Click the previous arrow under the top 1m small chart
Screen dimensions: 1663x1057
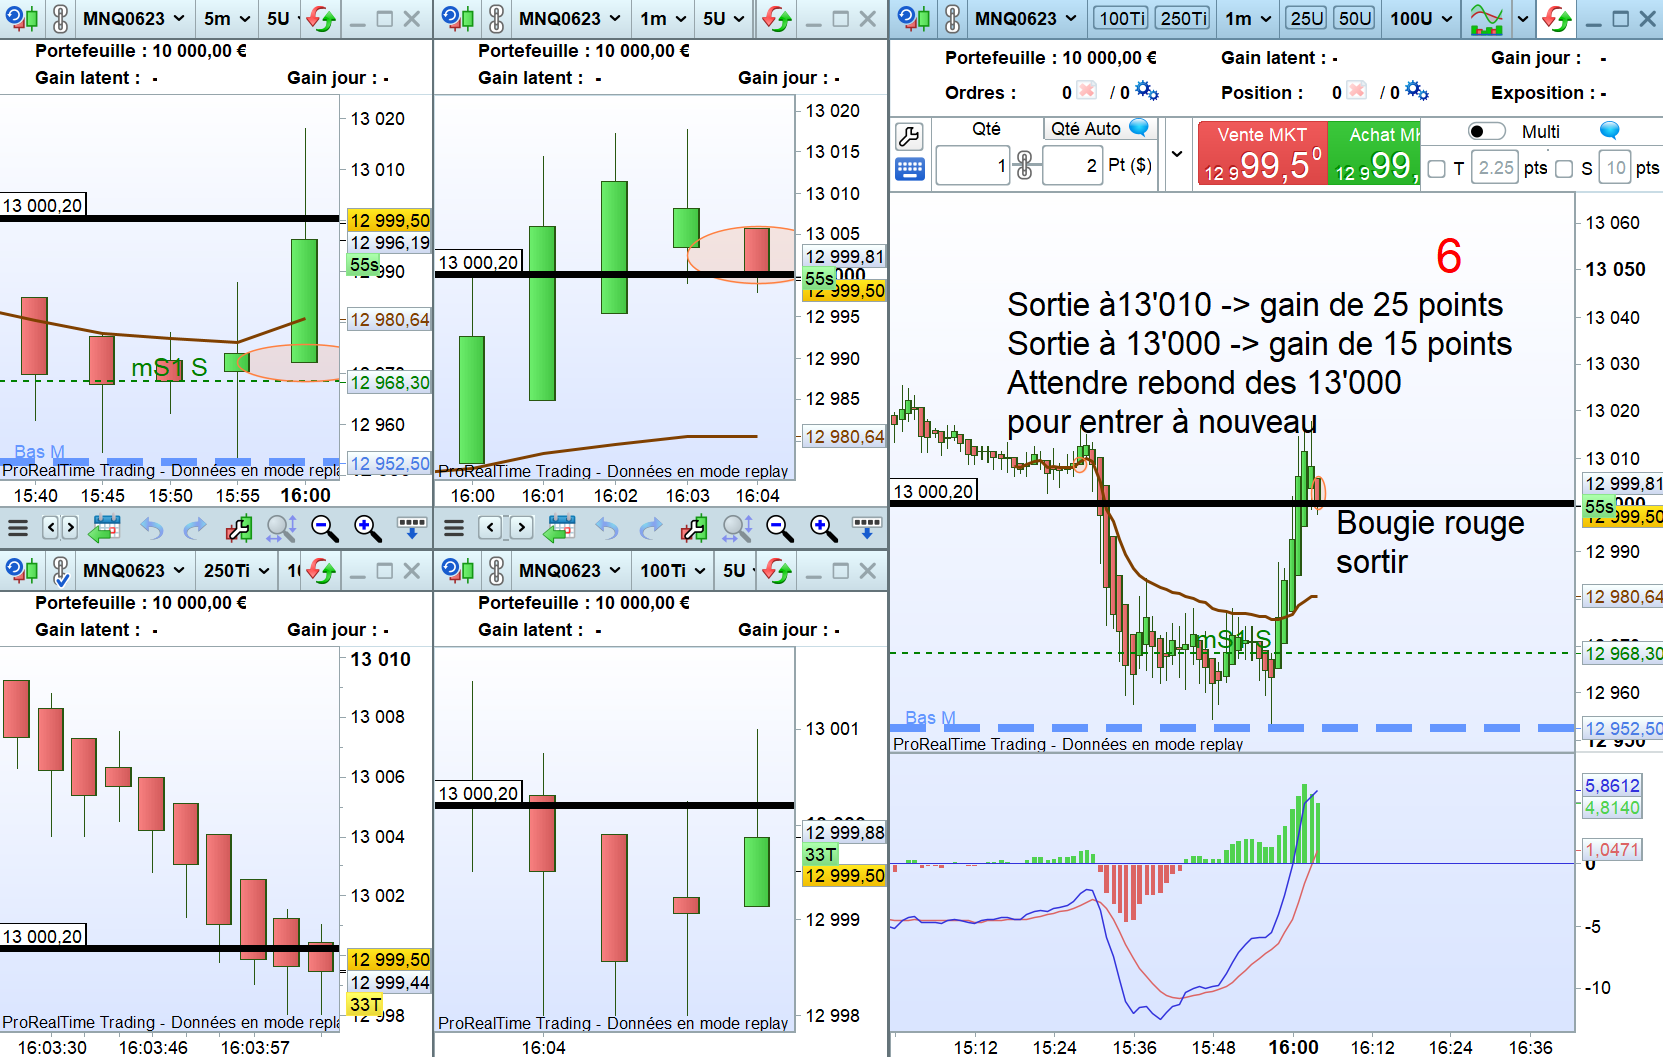(x=490, y=527)
